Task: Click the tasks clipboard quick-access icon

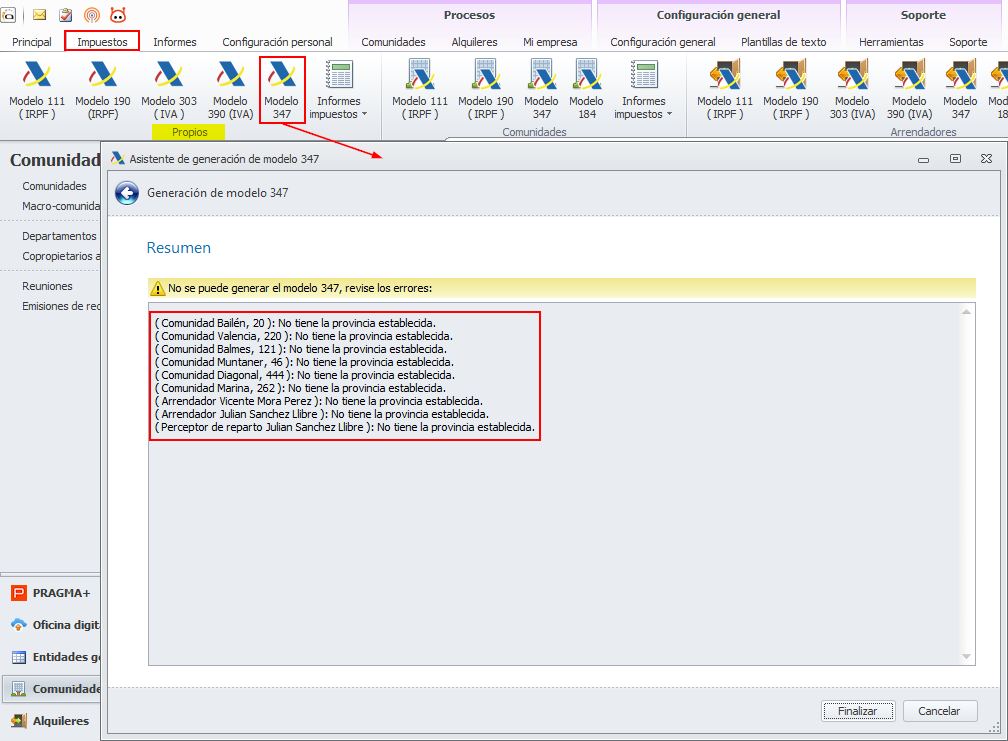Action: point(66,15)
